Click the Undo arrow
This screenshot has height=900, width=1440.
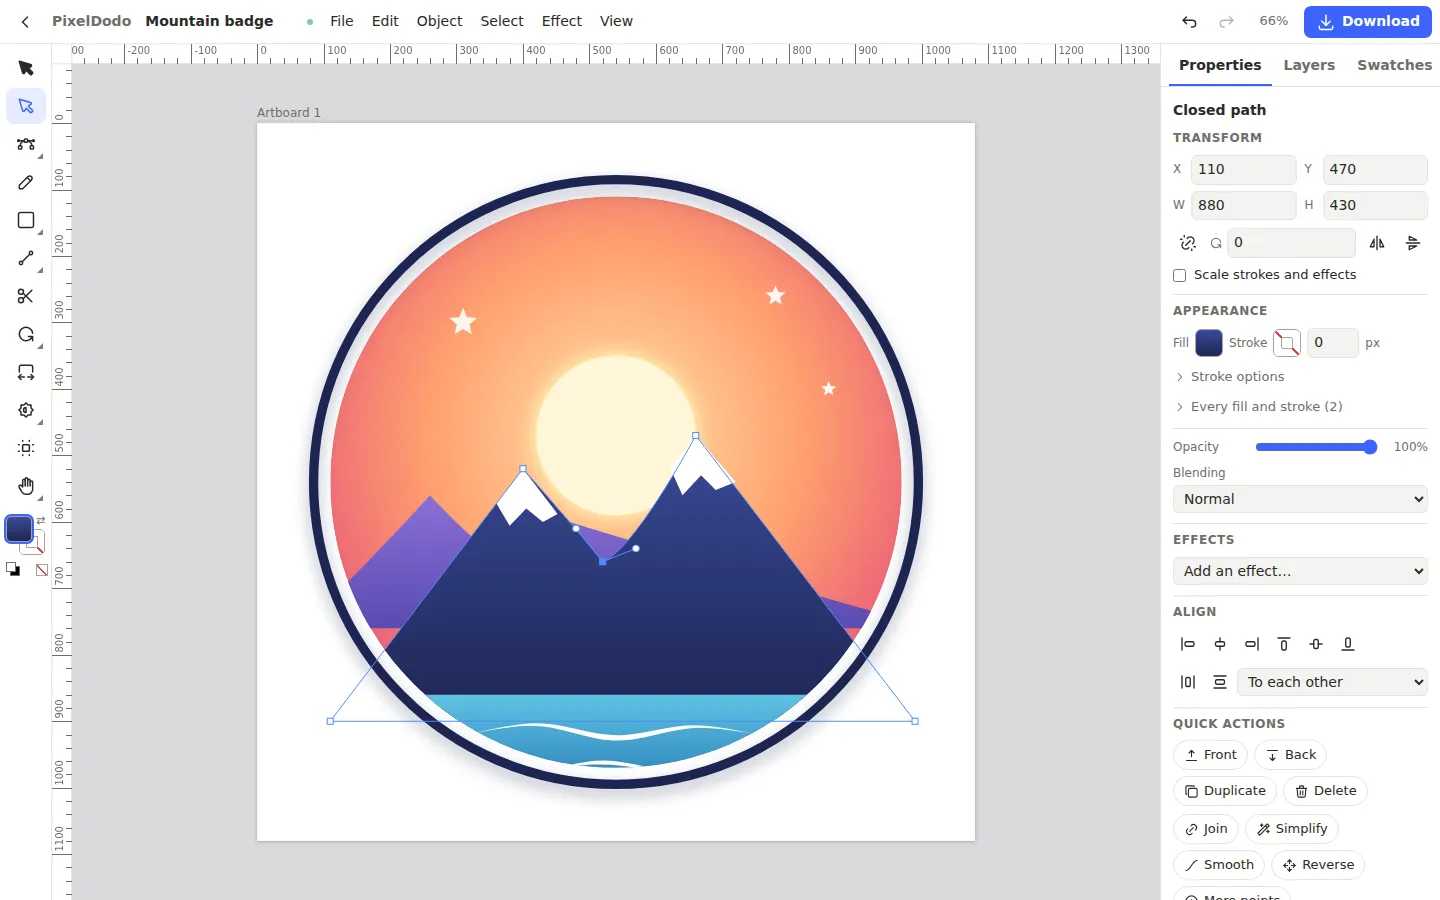pyautogui.click(x=1189, y=21)
